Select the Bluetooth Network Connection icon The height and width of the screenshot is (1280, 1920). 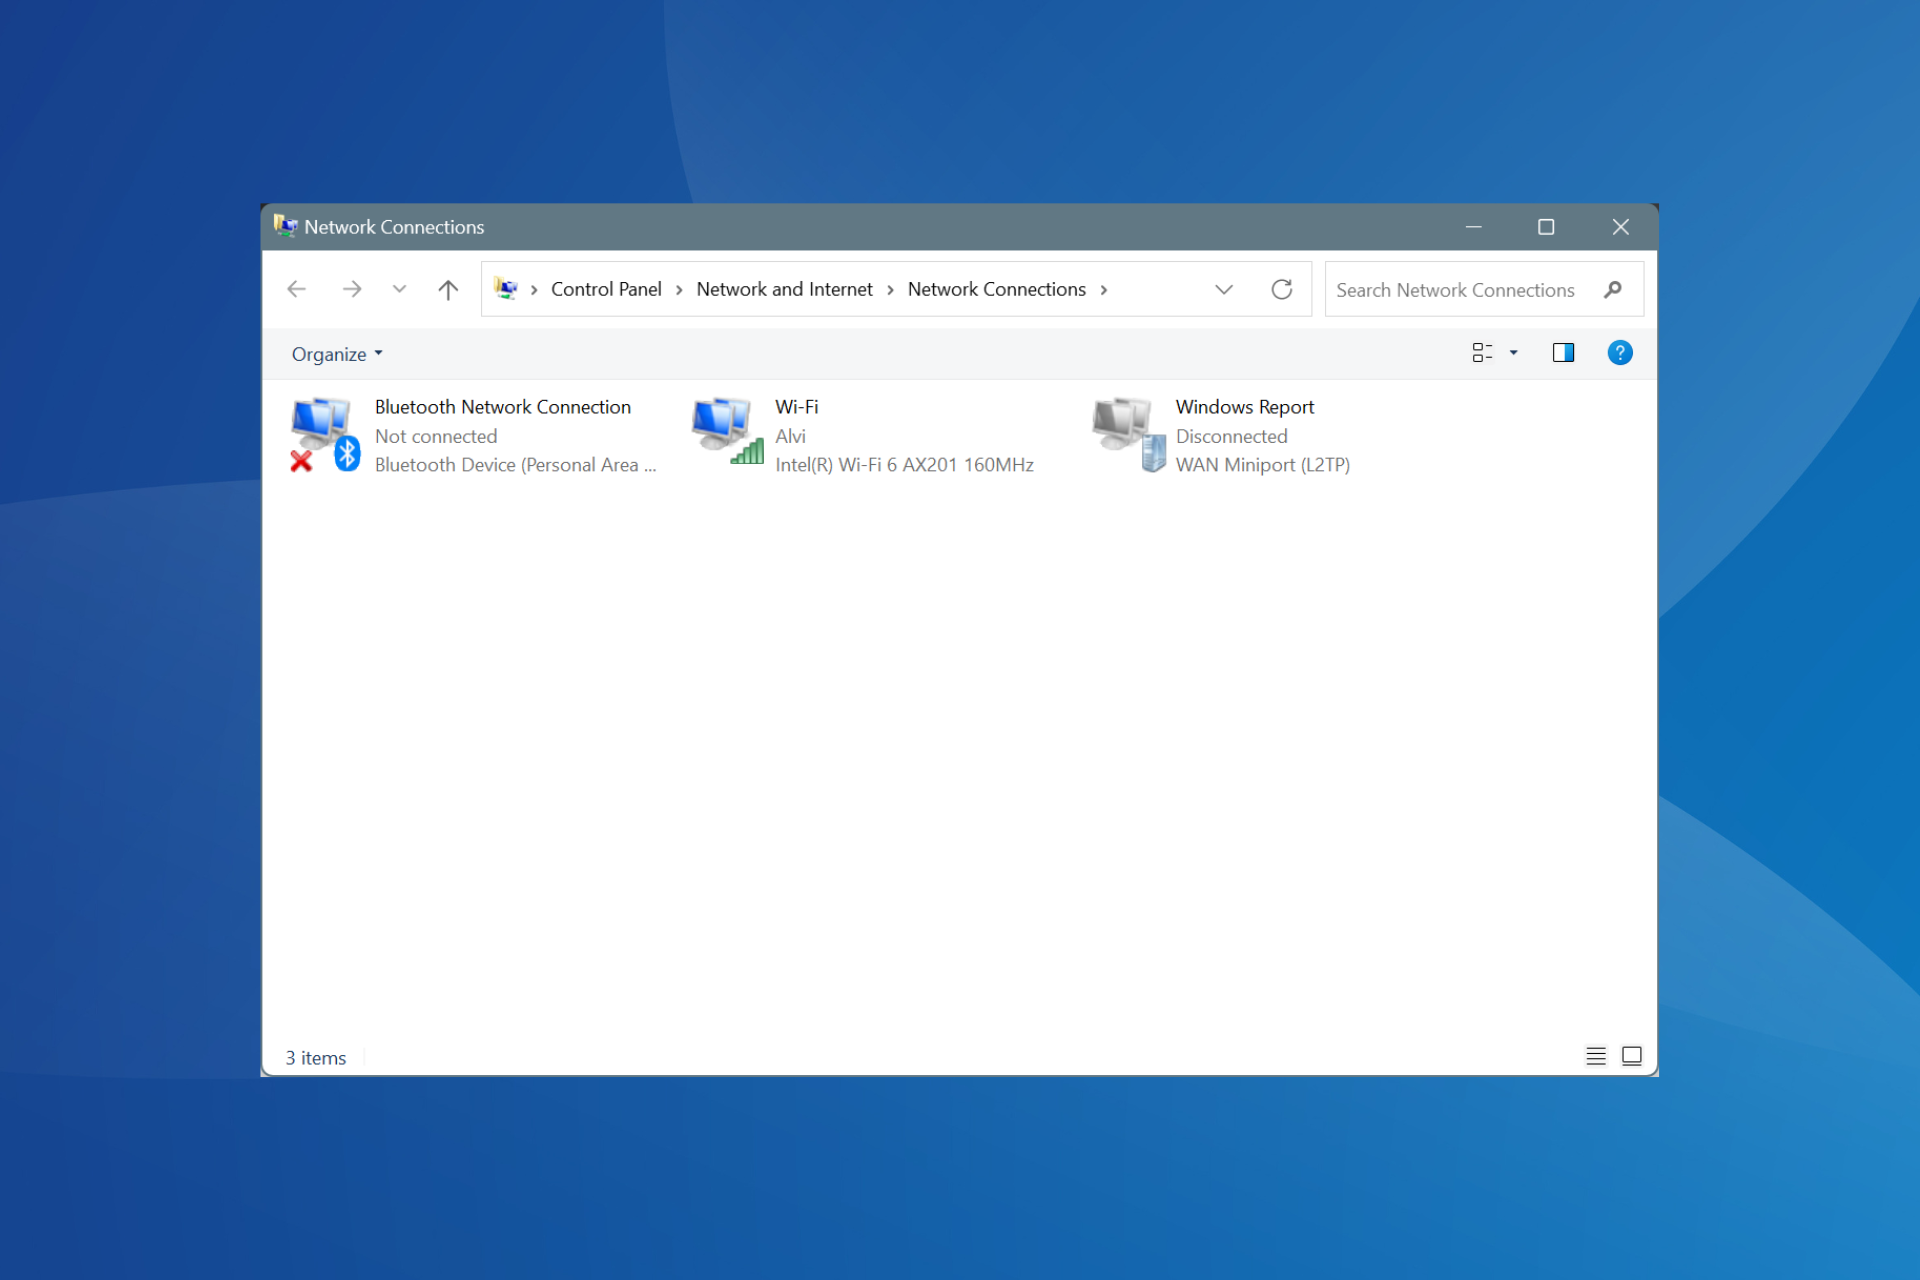325,435
